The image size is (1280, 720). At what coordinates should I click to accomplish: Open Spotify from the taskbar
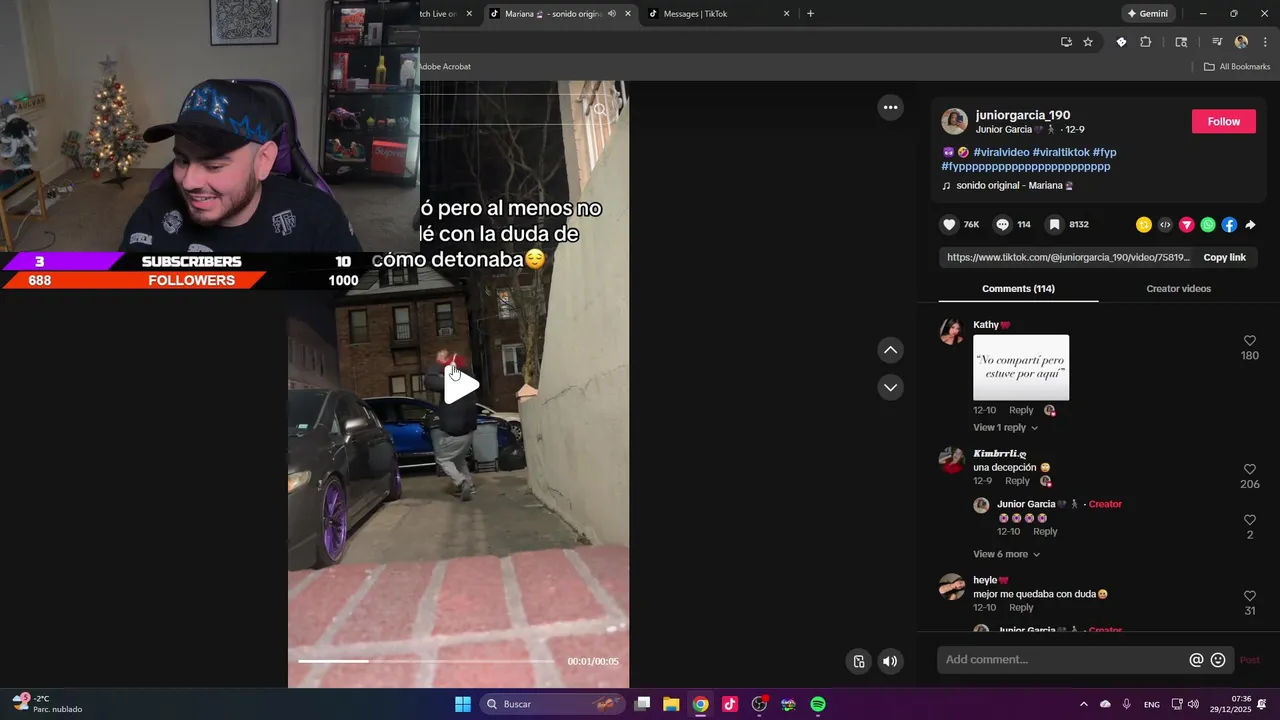[818, 704]
